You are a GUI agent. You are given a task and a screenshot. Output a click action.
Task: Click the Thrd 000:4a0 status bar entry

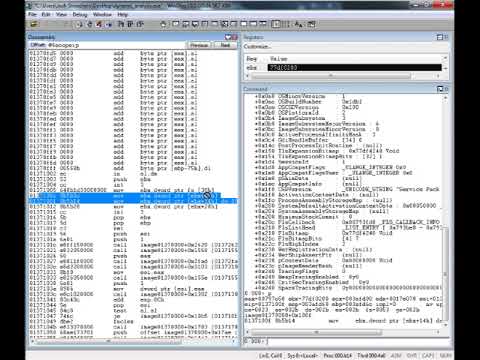[x=371, y=356]
